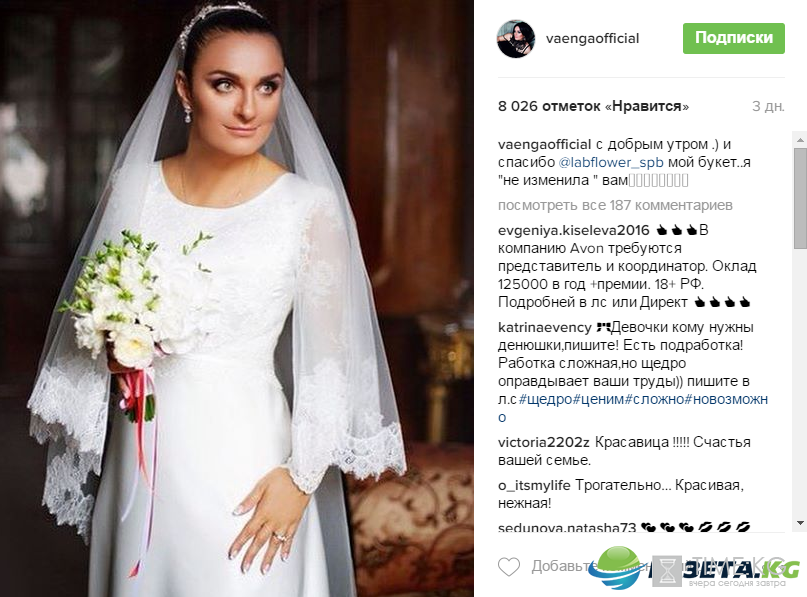Open vaengaofficial username in the header
This screenshot has width=807, height=597.
(x=592, y=39)
